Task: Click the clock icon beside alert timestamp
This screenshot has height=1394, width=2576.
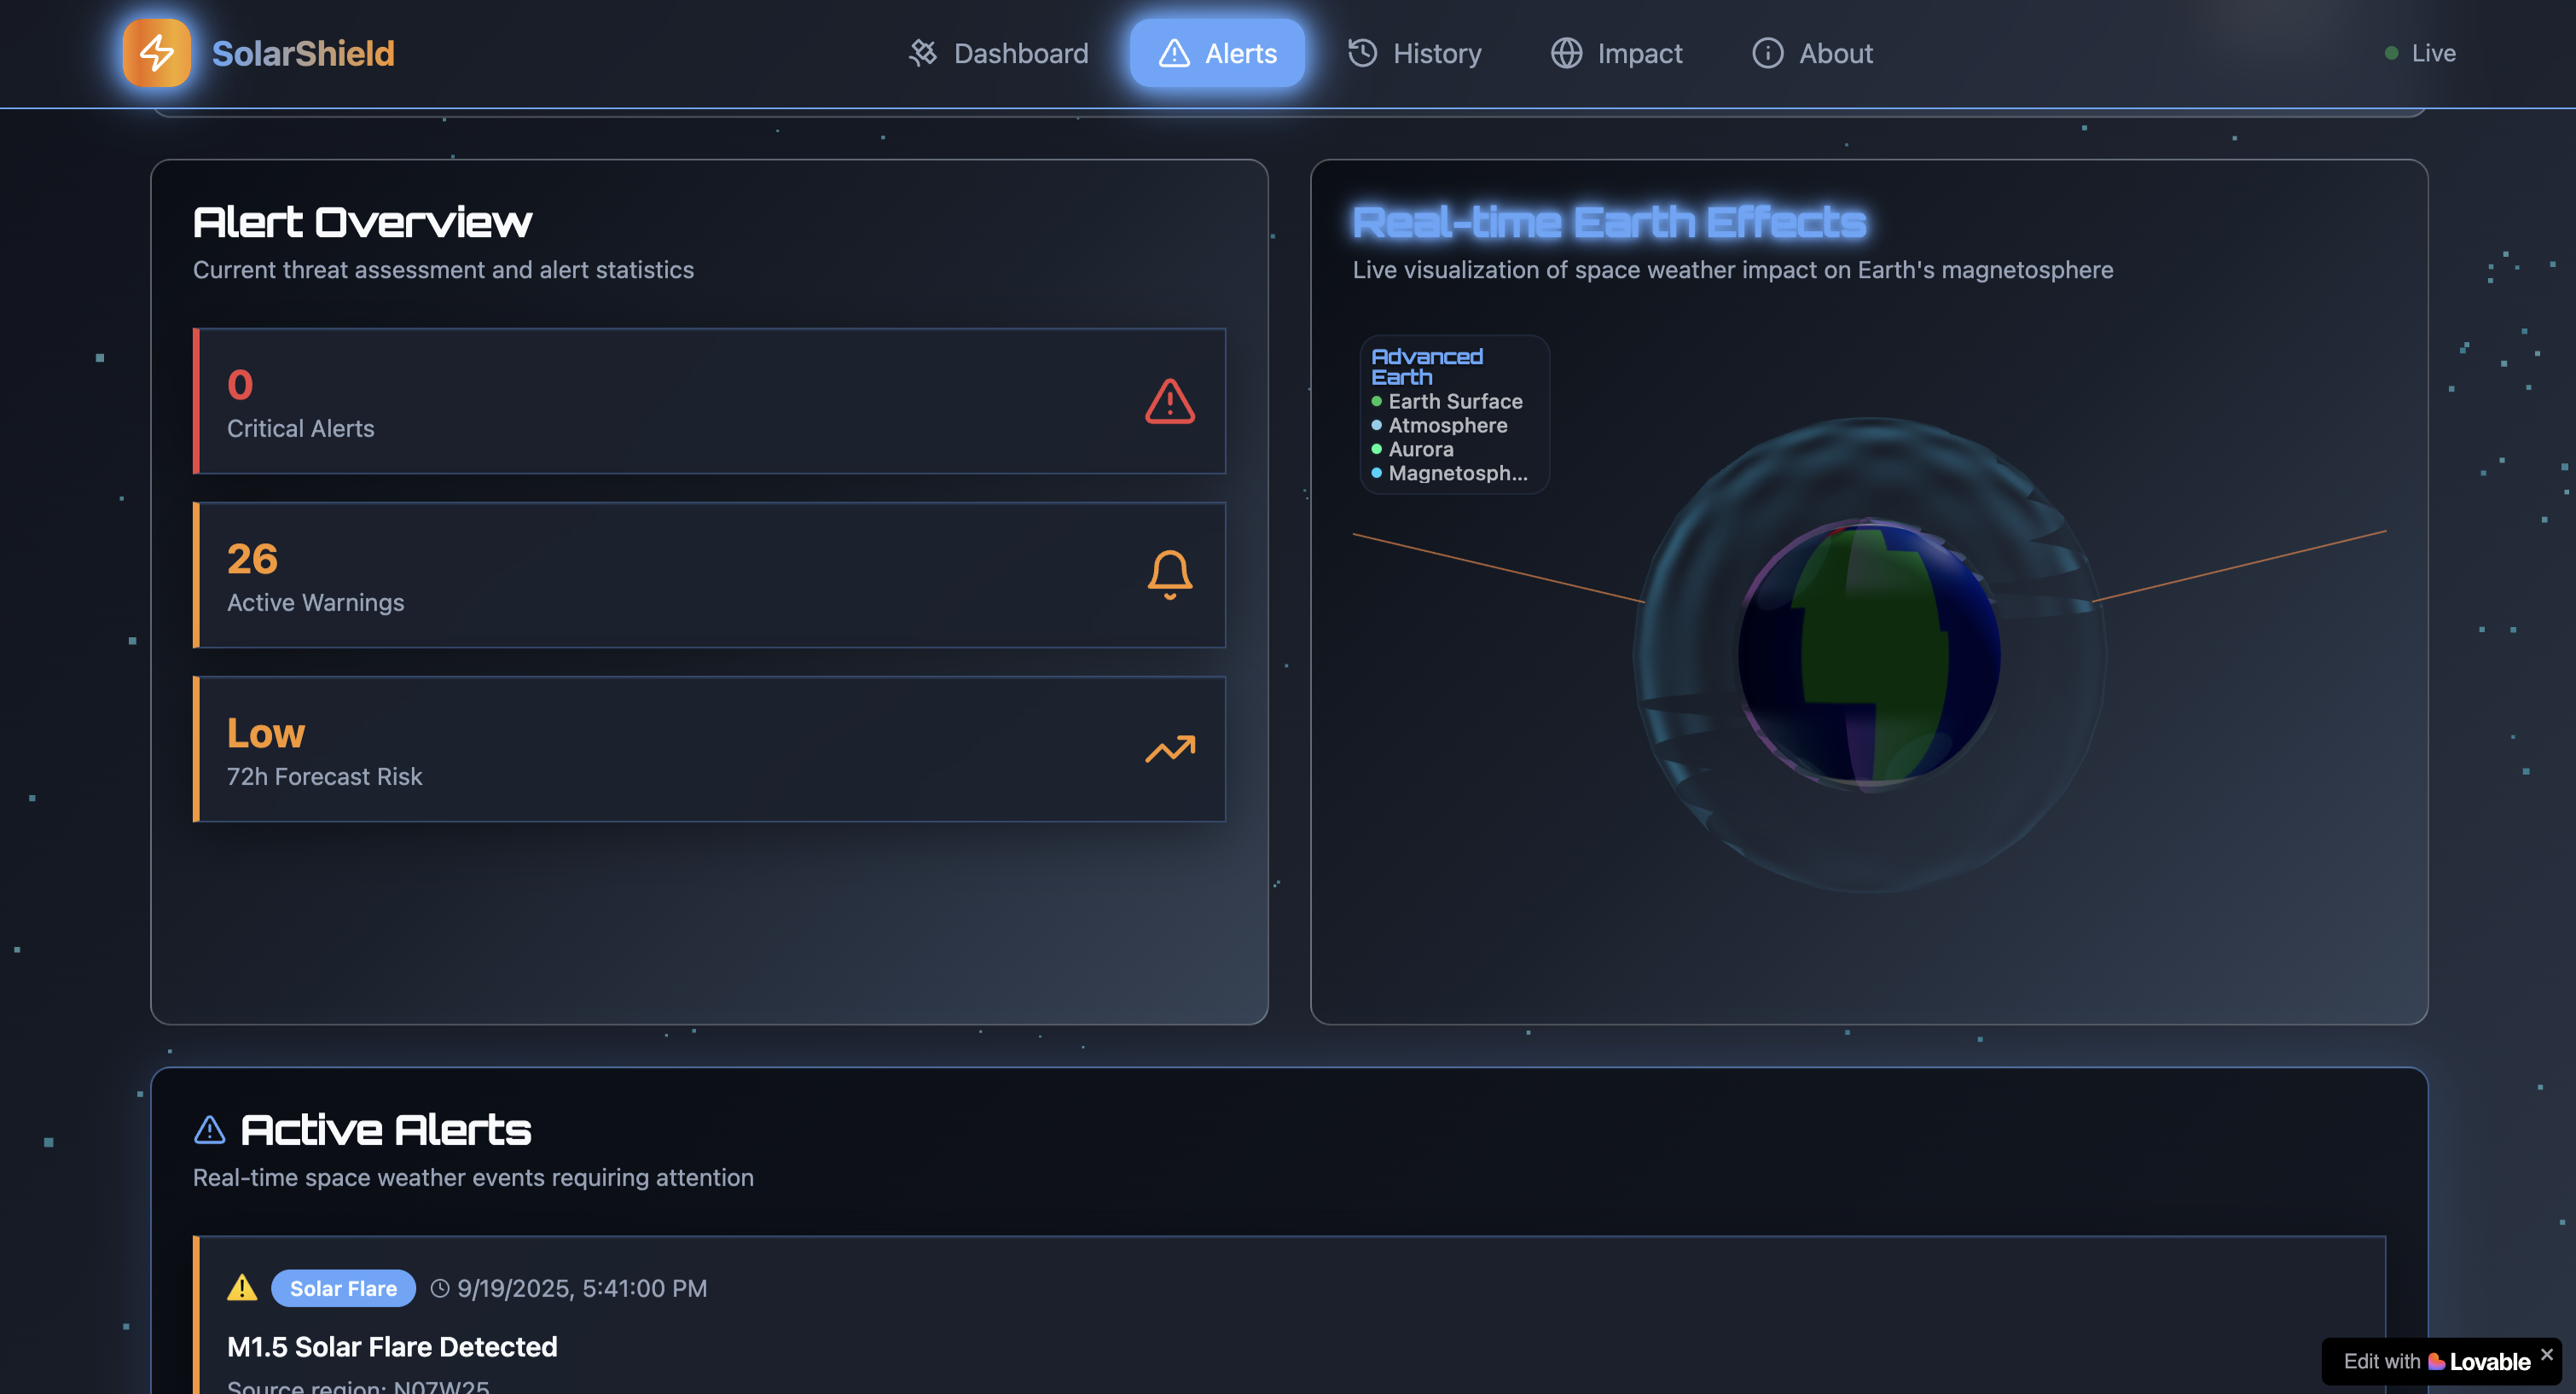Action: point(440,1289)
